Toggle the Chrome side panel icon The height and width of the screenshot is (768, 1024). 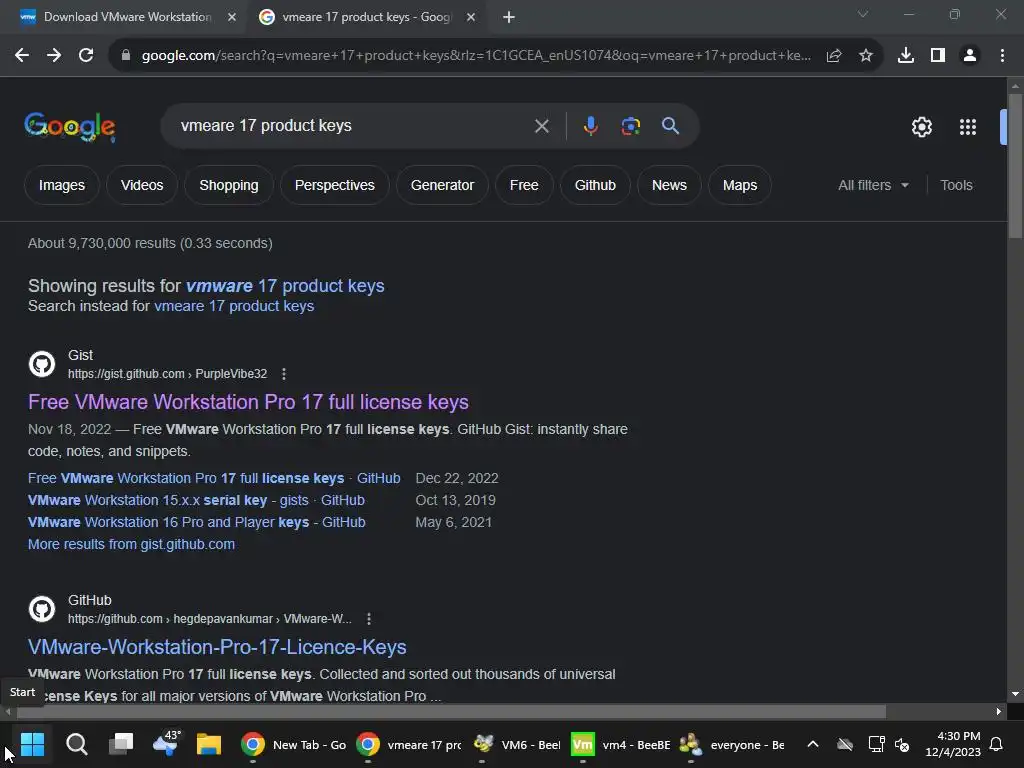[x=938, y=56]
